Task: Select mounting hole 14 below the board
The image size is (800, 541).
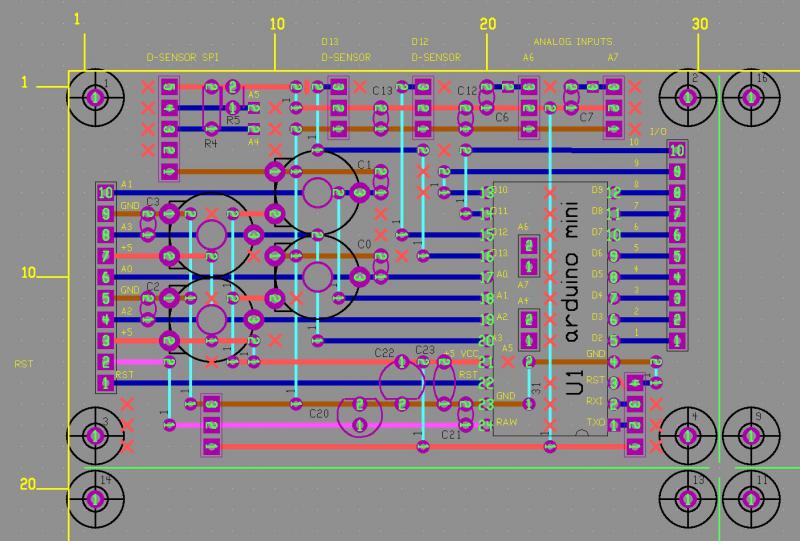Action: point(95,499)
